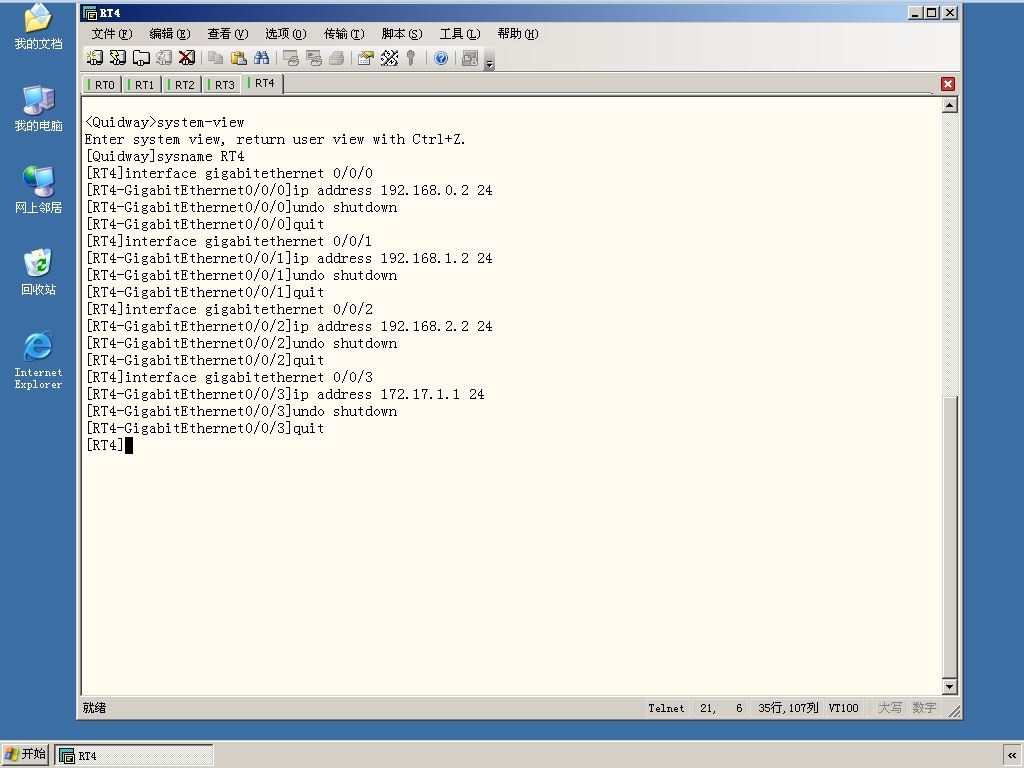Click the Paste clipboard icon
Image resolution: width=1024 pixels, height=768 pixels.
point(238,58)
